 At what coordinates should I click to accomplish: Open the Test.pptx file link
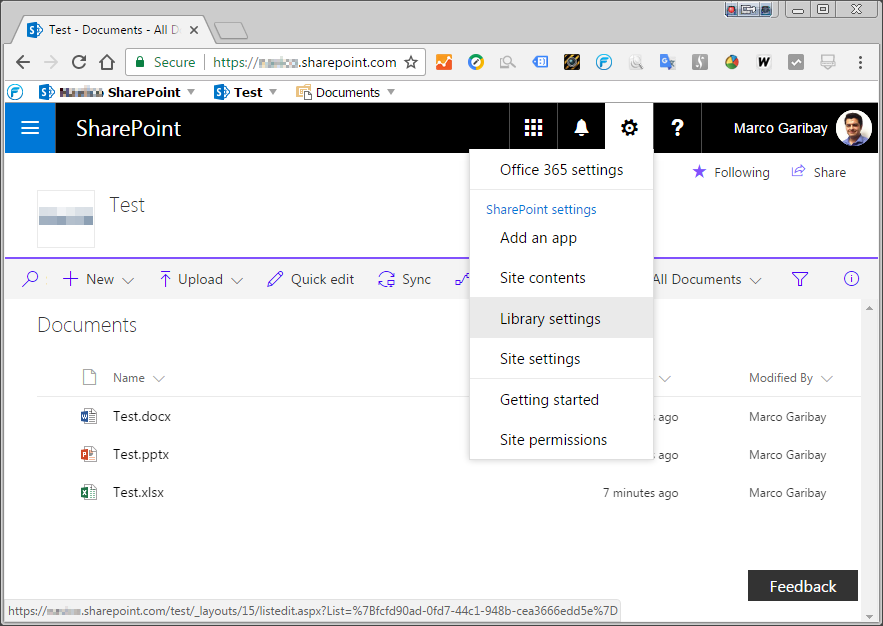pos(141,454)
